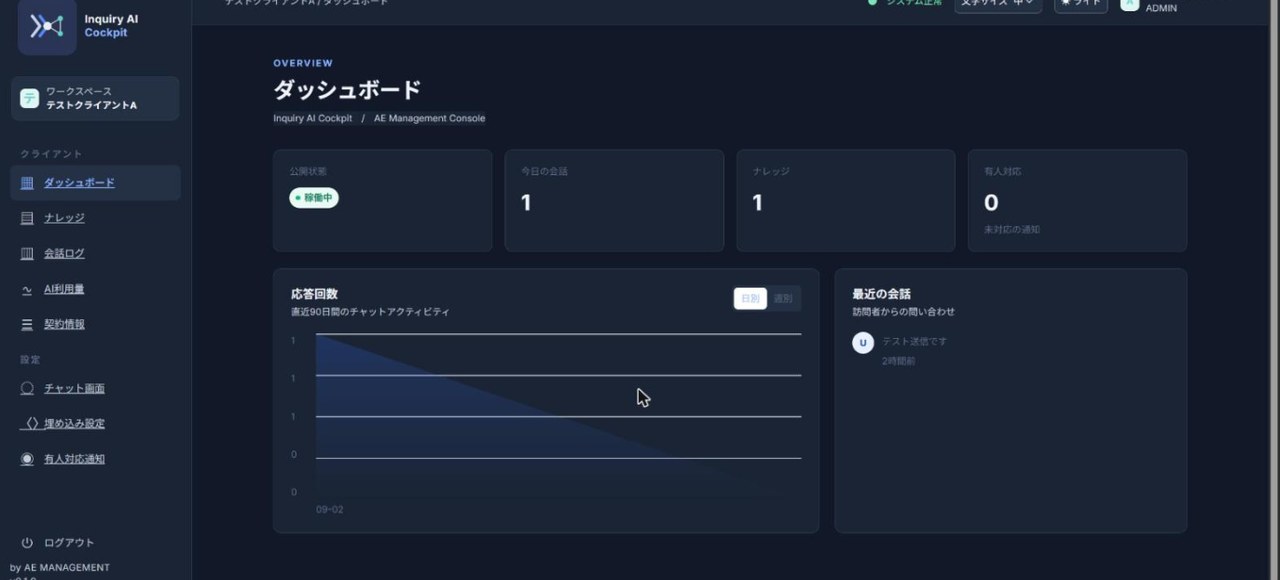Open the 文字サイズ dropdown
1280x580 pixels.
pyautogui.click(x=998, y=4)
